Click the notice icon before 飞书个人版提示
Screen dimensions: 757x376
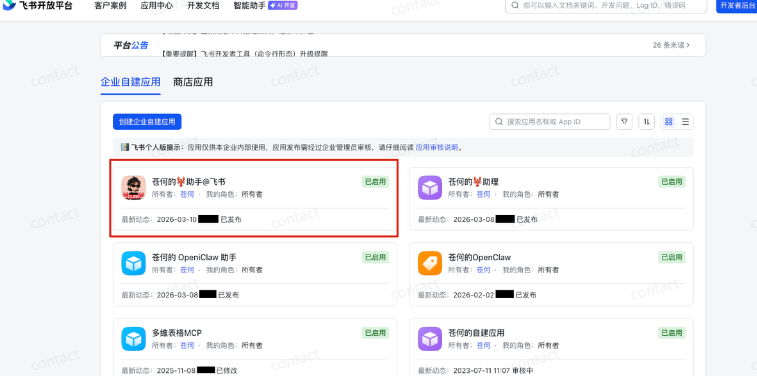pos(125,148)
